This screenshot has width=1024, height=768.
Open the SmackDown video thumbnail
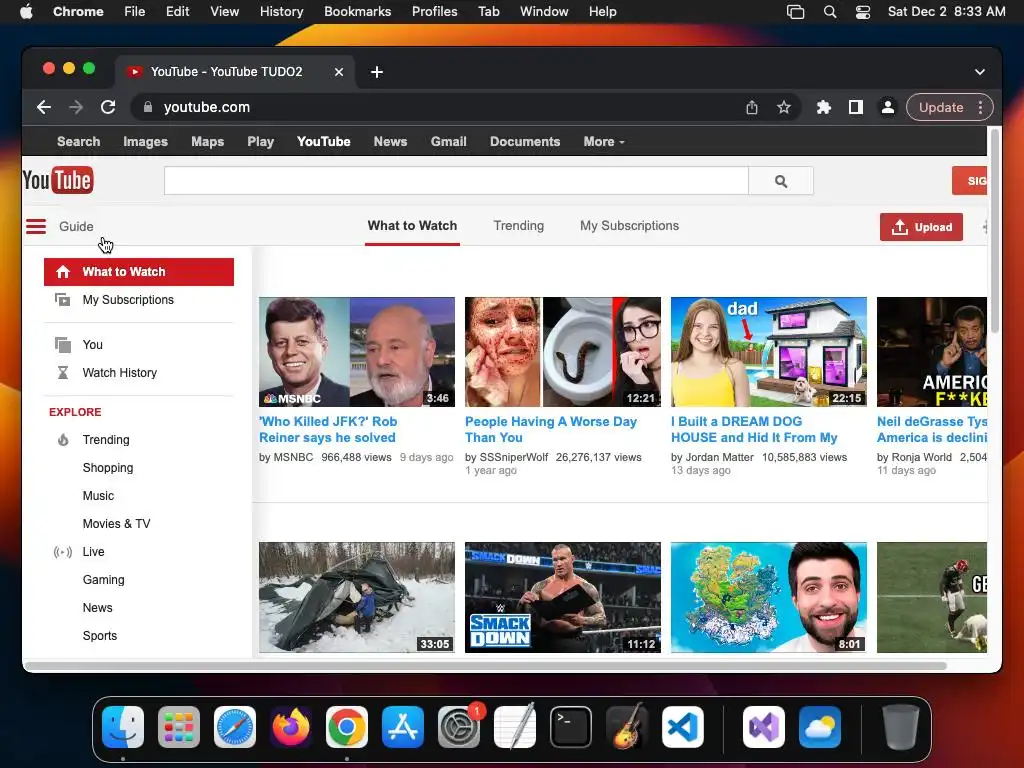(x=562, y=598)
